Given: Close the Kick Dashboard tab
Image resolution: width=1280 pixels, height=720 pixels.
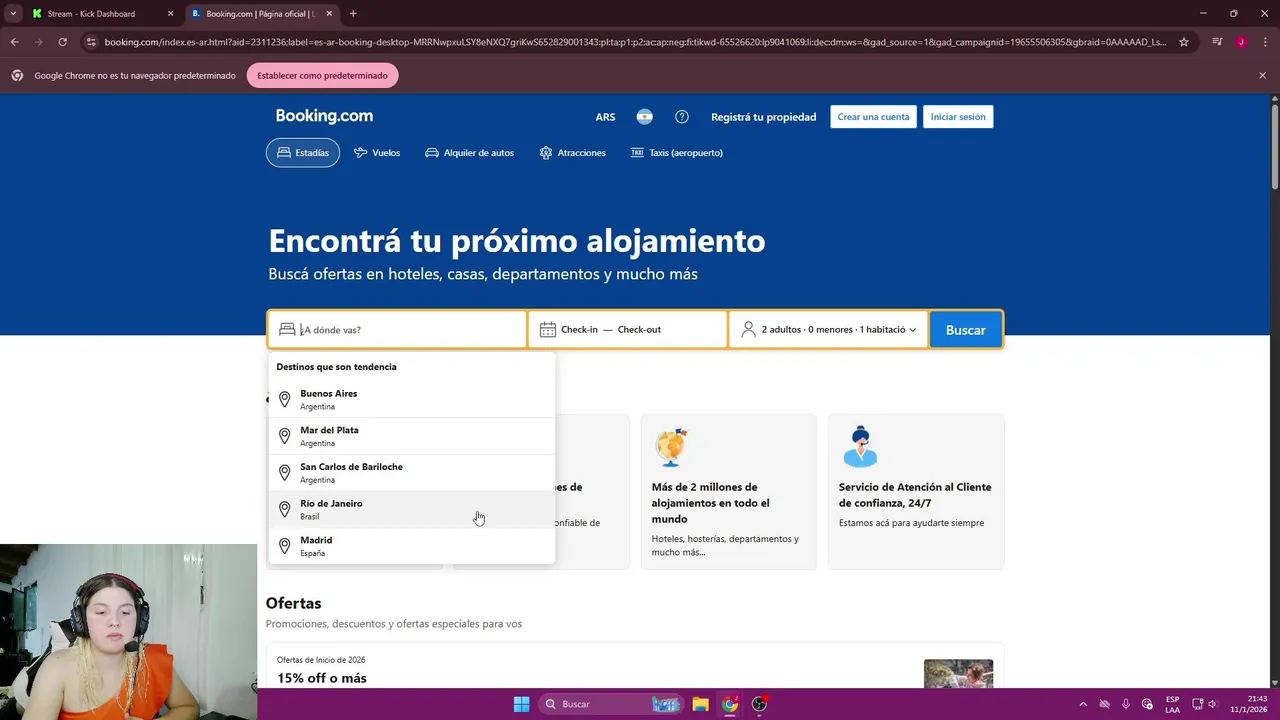Looking at the screenshot, I should click(170, 14).
